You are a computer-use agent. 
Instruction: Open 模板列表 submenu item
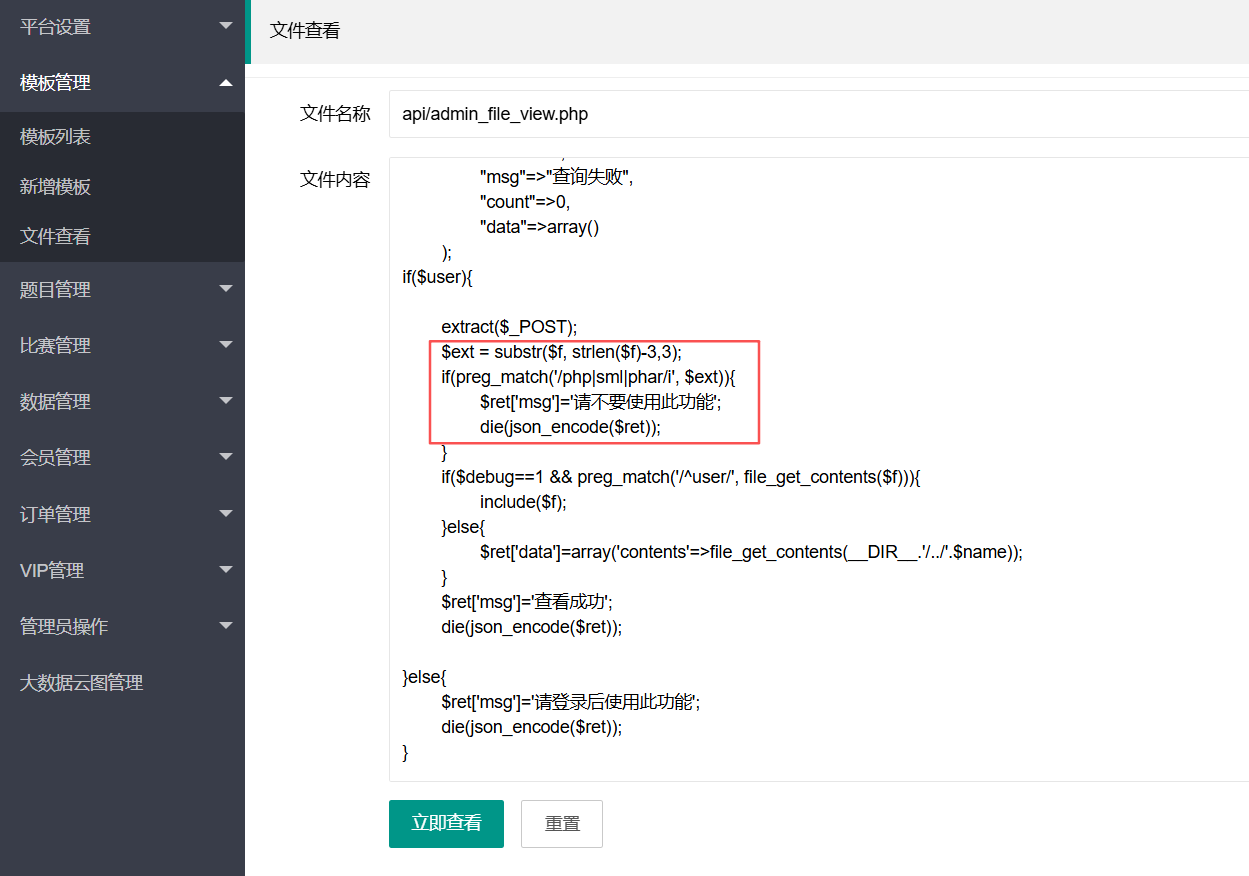point(56,137)
